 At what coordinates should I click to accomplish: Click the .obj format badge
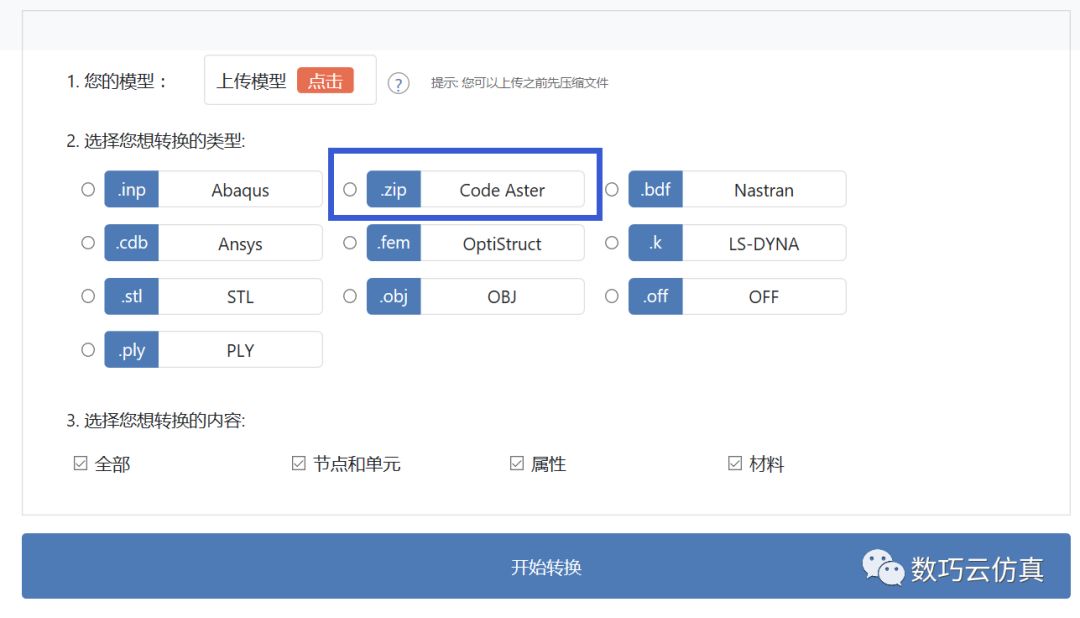click(393, 296)
